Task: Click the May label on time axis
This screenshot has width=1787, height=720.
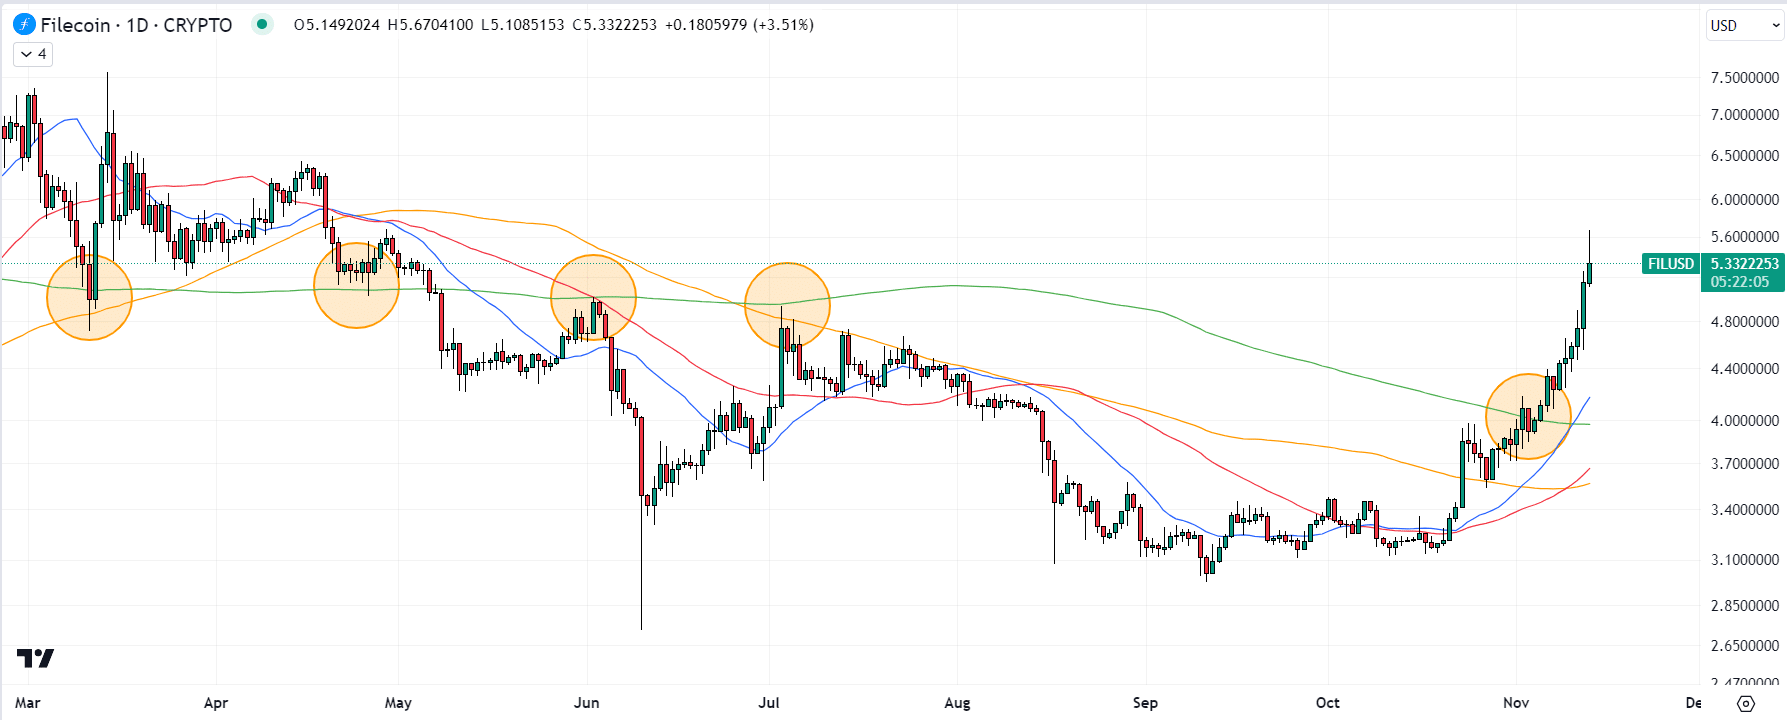Action: tap(398, 703)
